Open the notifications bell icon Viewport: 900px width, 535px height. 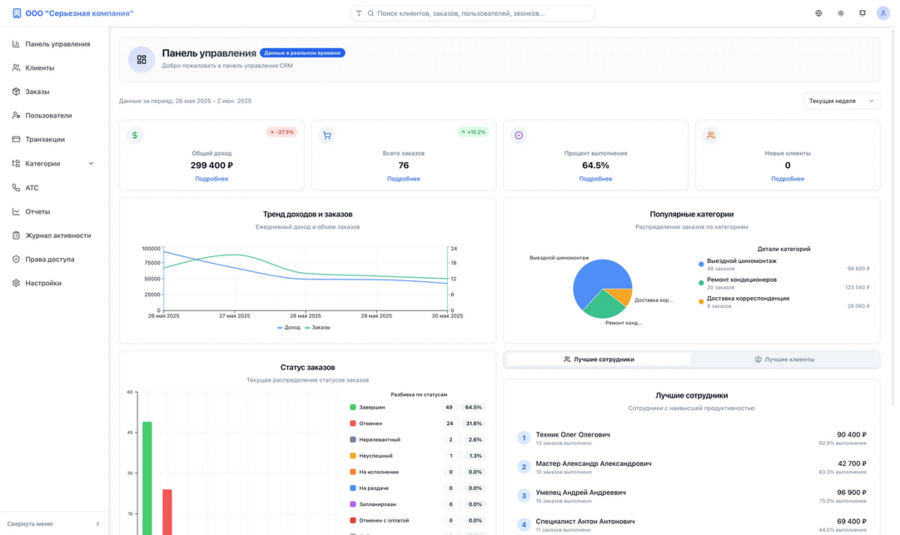[862, 14]
